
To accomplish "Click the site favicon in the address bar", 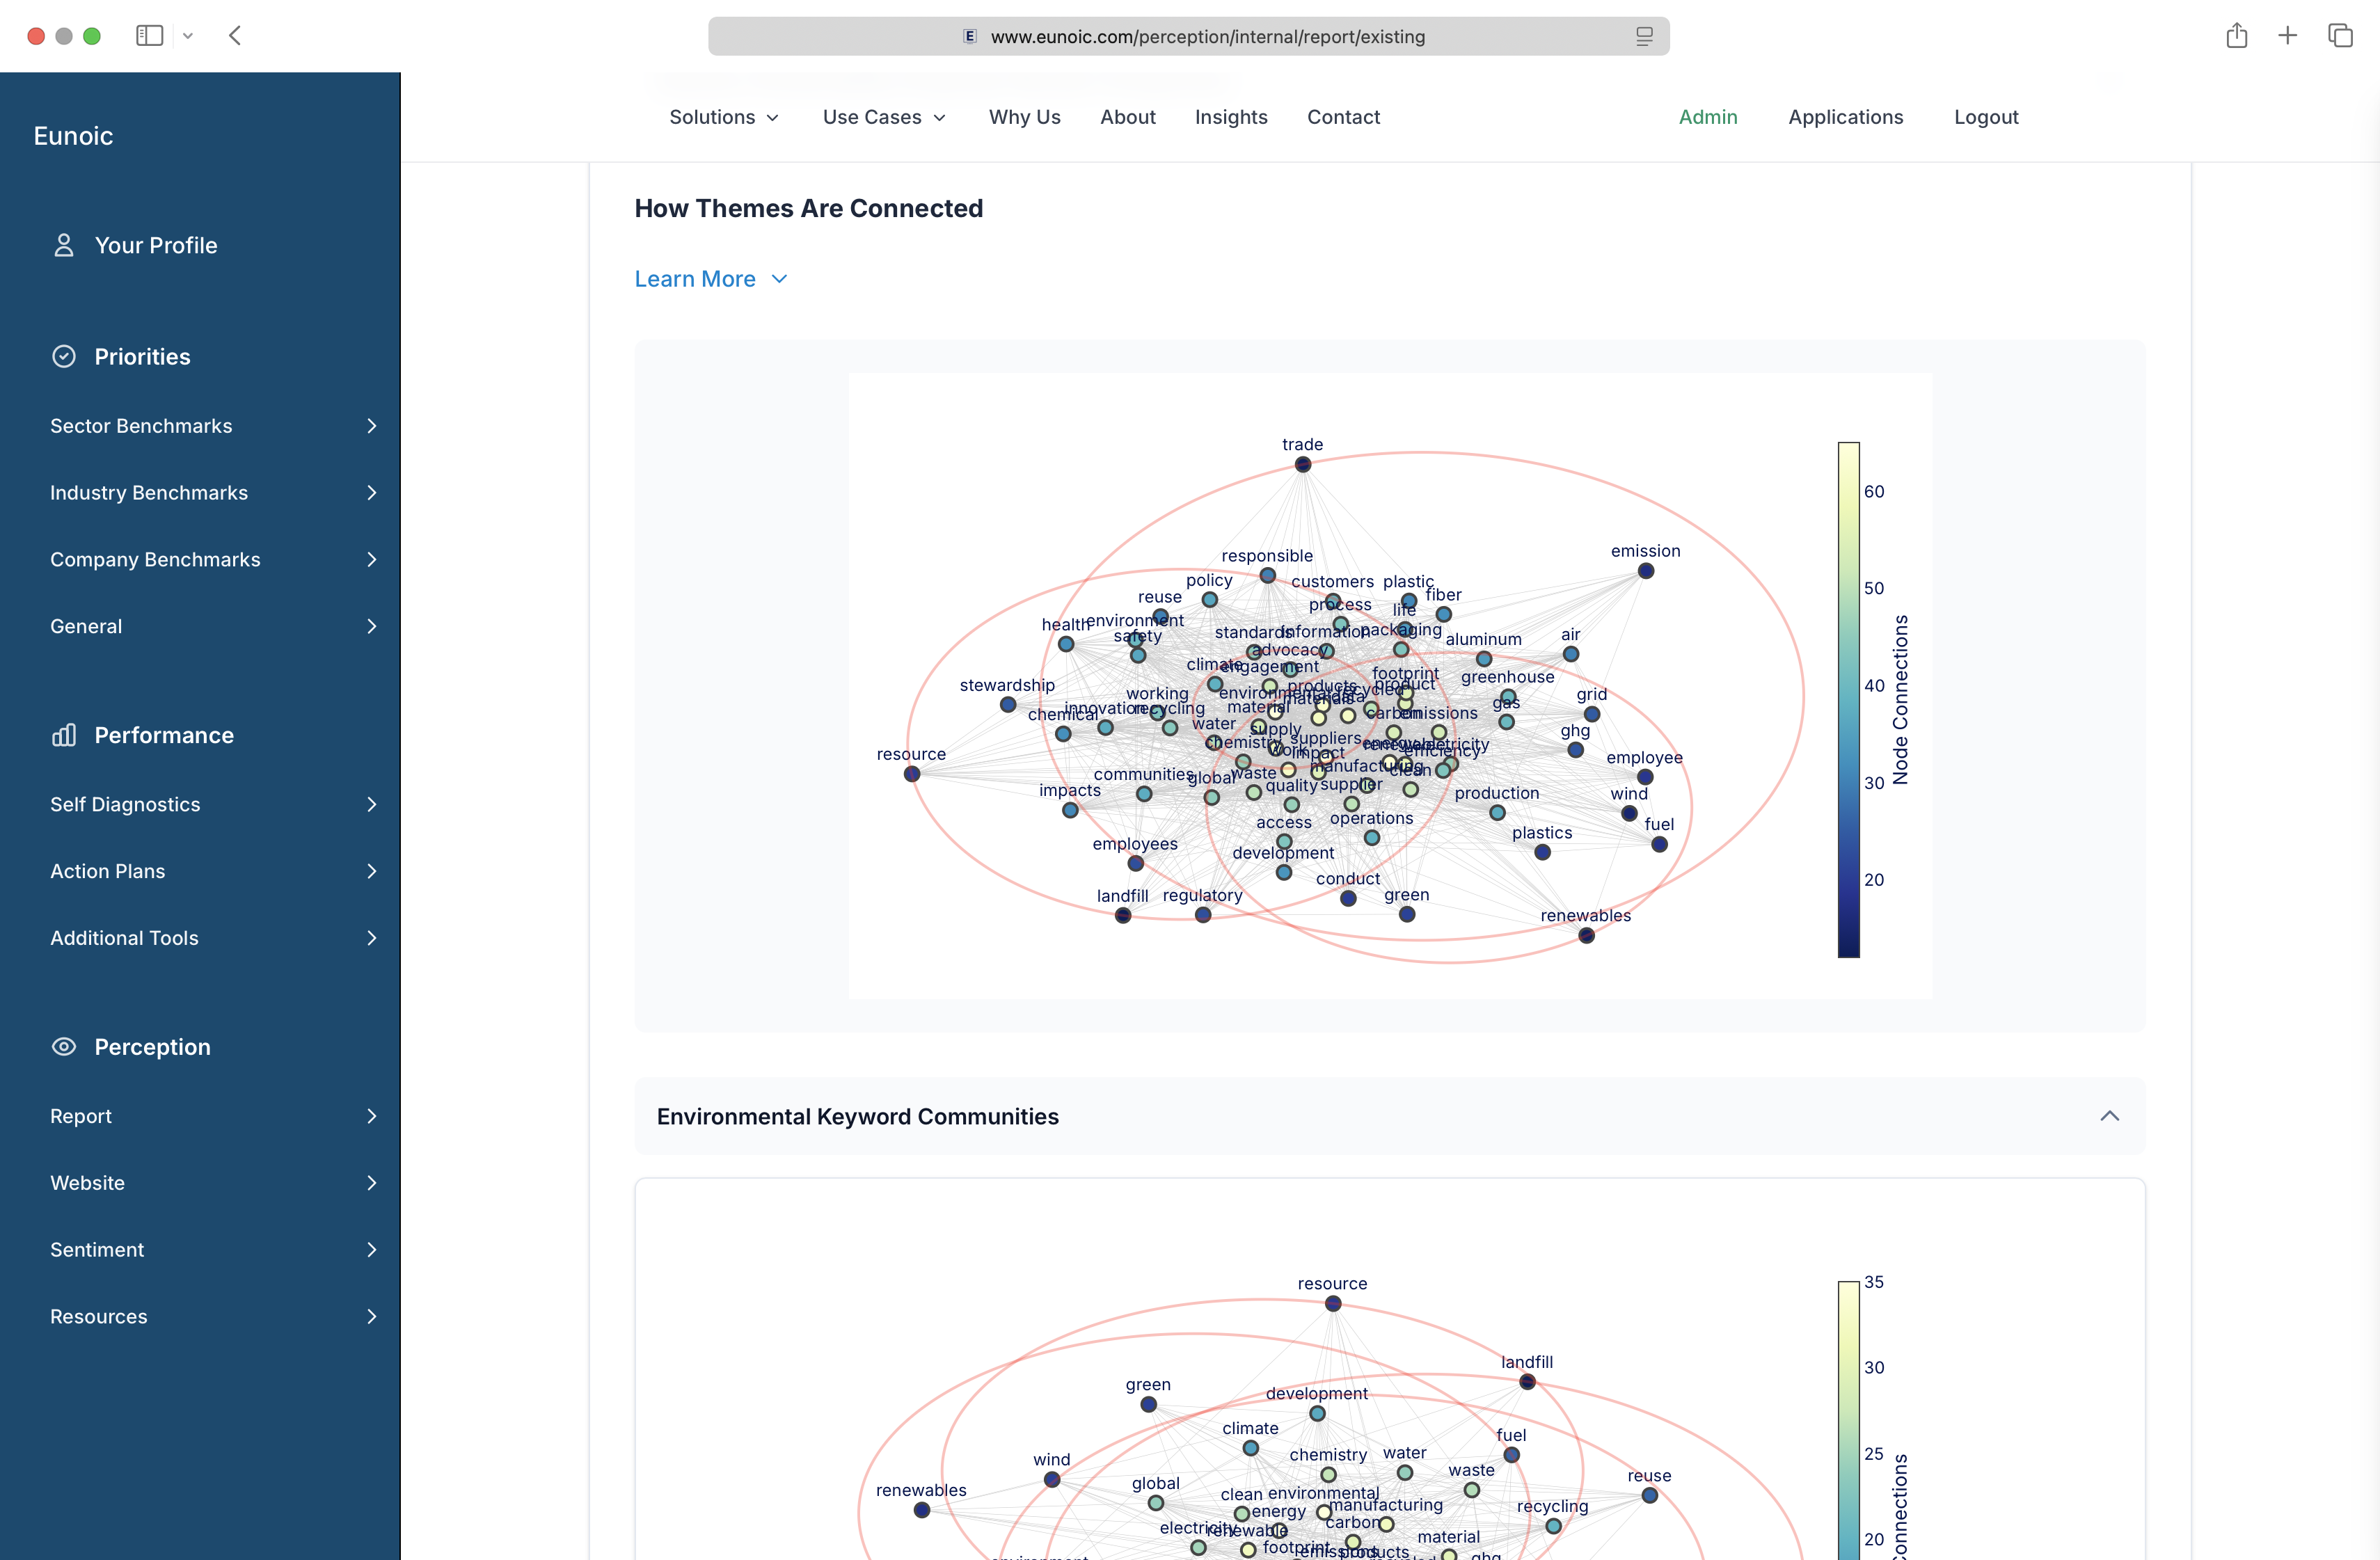I will pos(969,37).
